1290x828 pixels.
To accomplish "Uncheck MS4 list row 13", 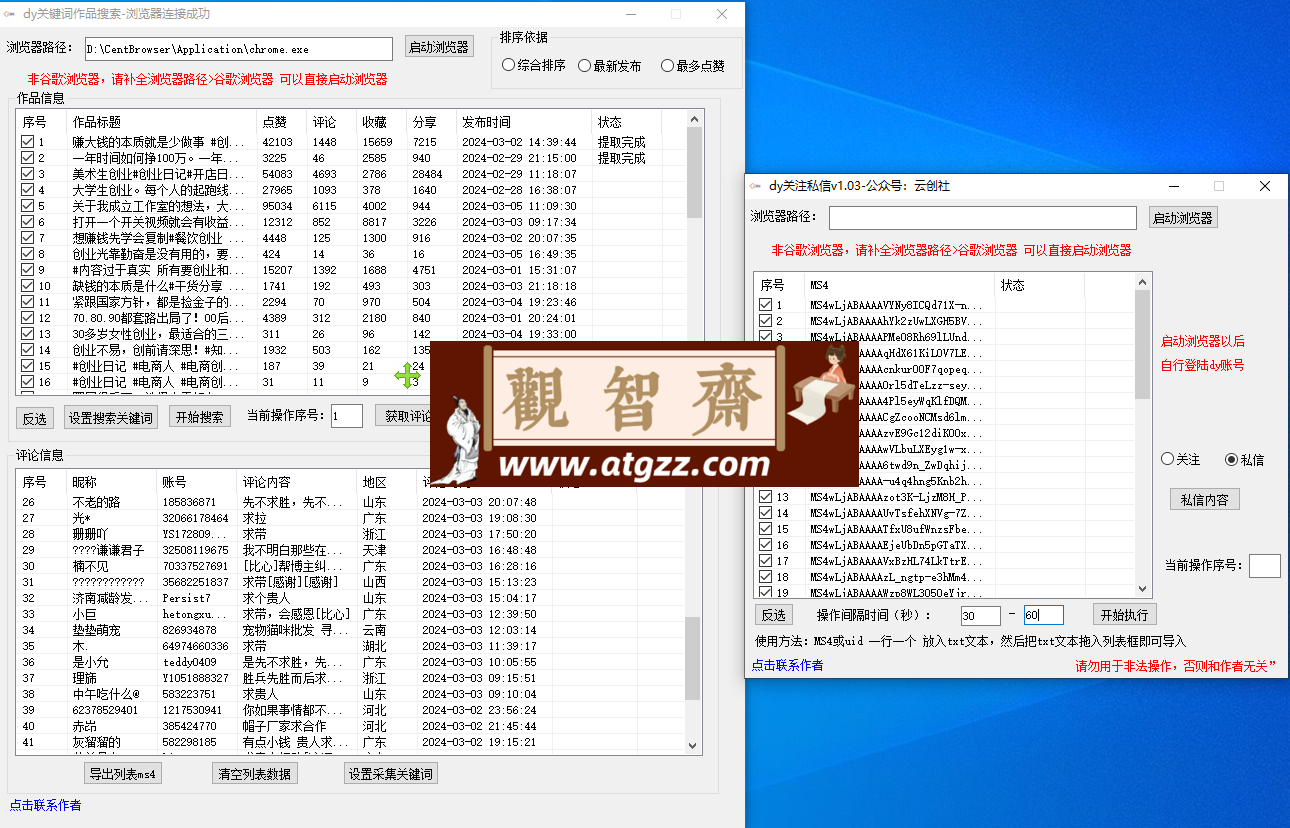I will (x=766, y=497).
